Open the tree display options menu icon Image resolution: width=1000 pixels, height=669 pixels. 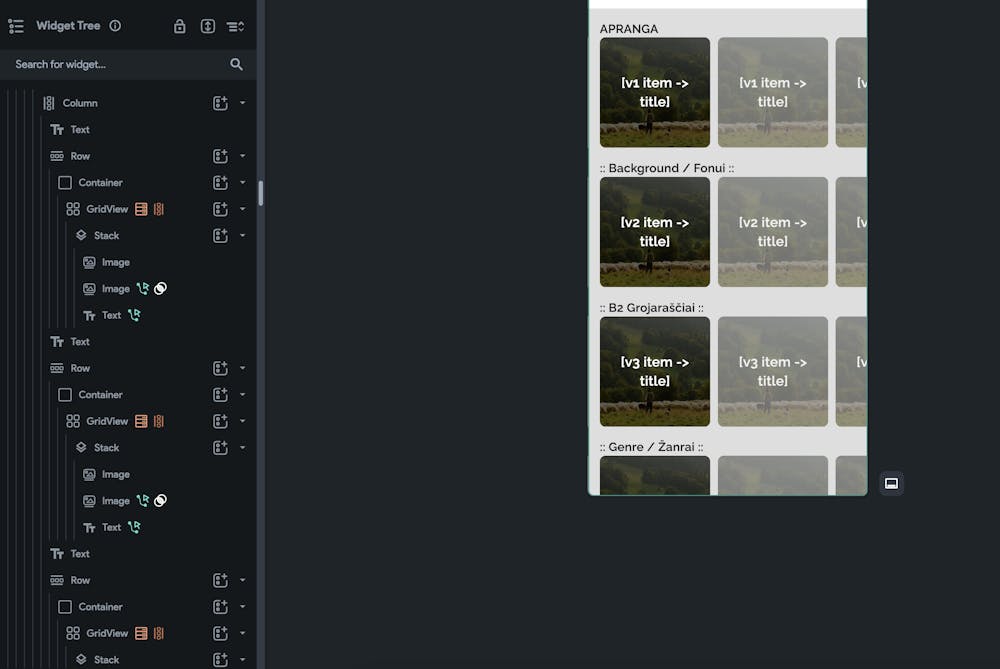point(235,26)
